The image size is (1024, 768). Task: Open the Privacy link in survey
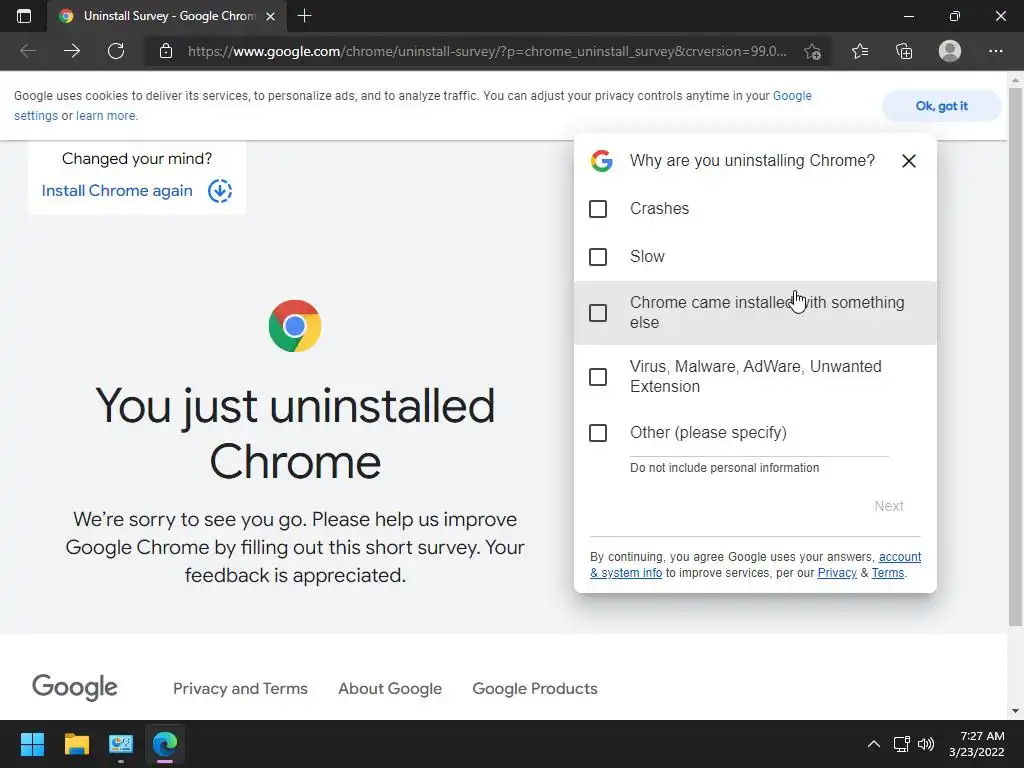pos(837,573)
